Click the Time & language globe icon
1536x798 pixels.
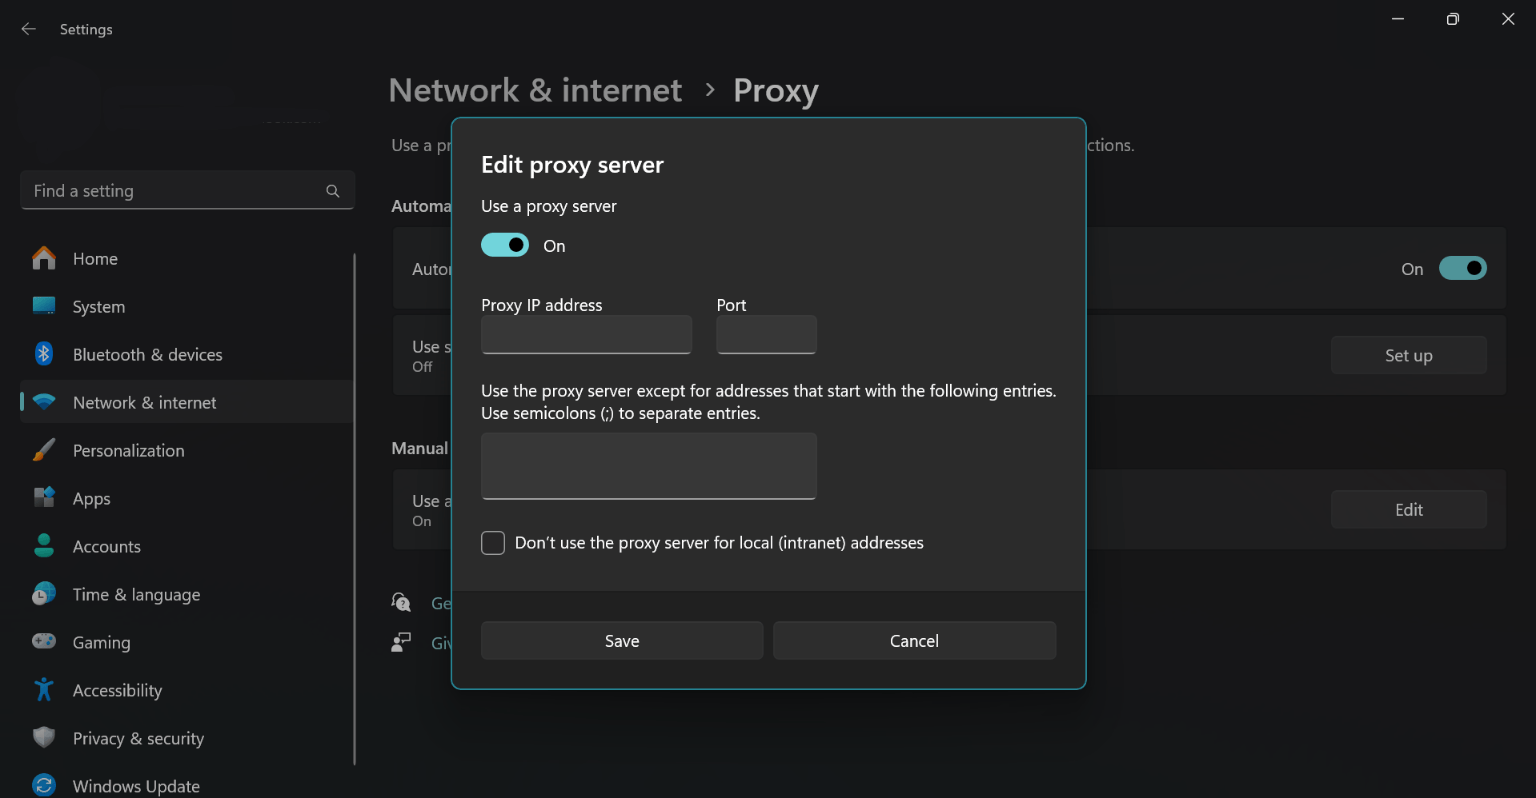pyautogui.click(x=44, y=593)
